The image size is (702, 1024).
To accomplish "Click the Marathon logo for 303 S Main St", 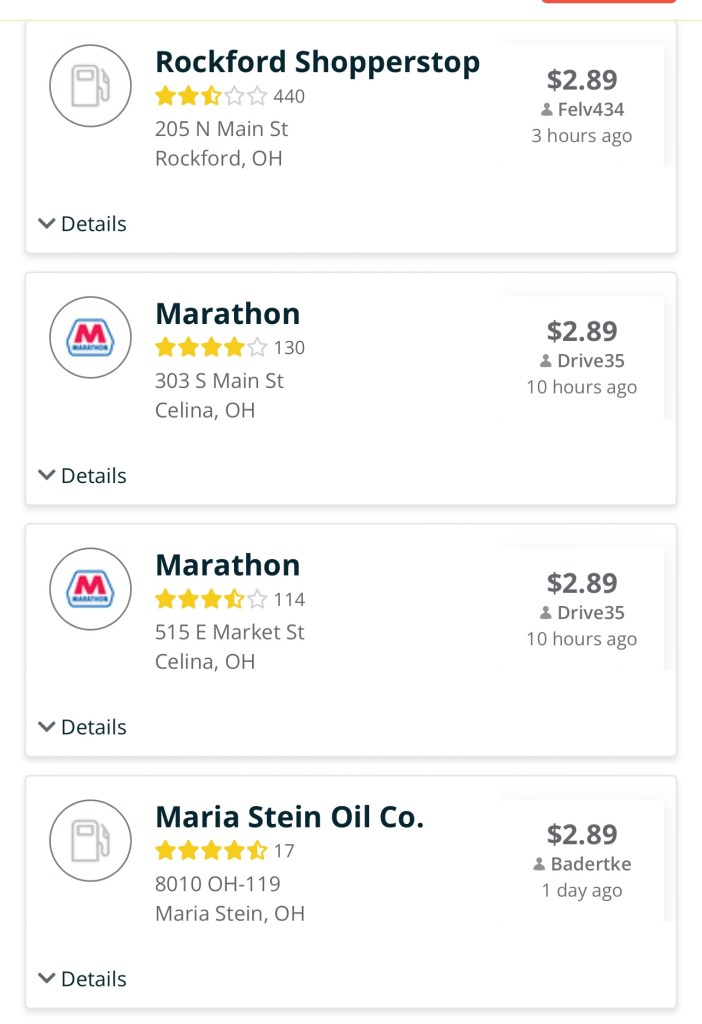I will [x=91, y=338].
